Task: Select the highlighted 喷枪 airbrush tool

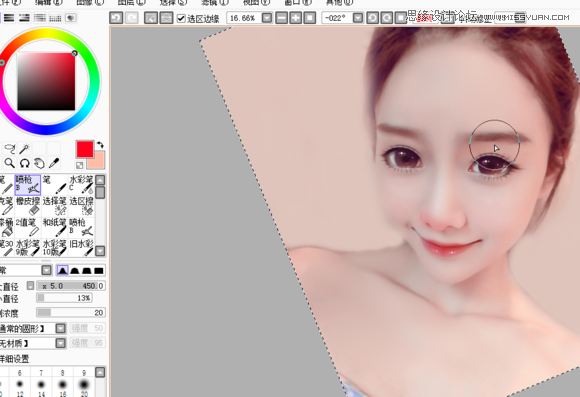Action: point(28,185)
